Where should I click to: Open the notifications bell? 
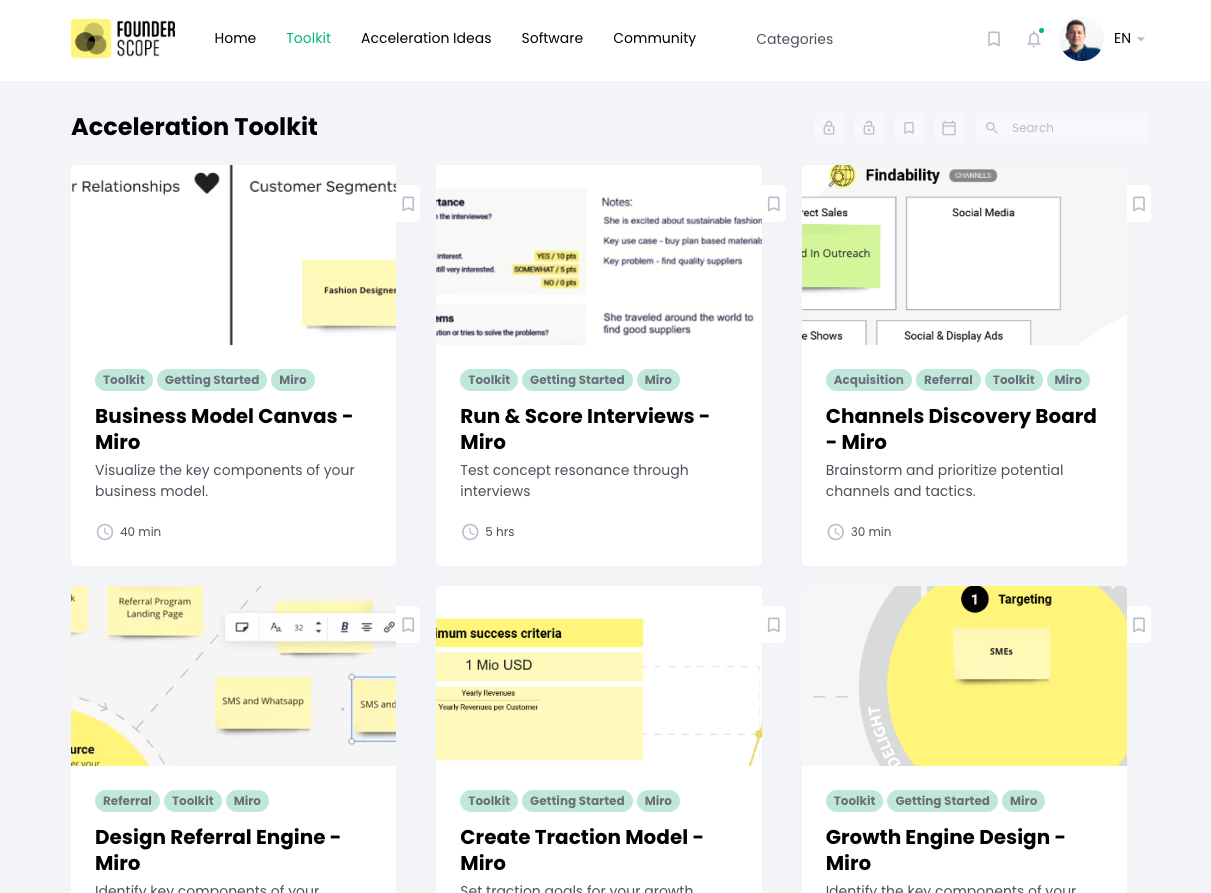pyautogui.click(x=1034, y=39)
